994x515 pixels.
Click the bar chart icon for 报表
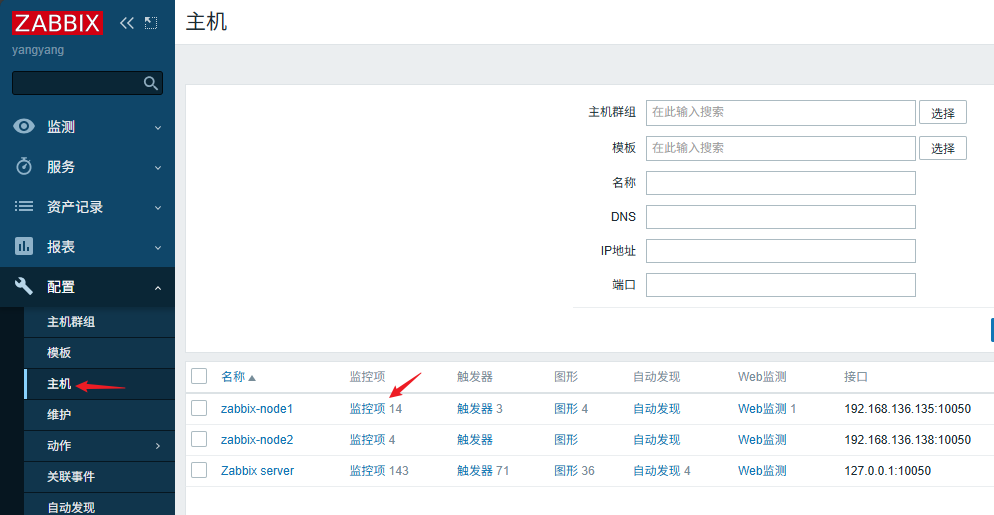(24, 247)
